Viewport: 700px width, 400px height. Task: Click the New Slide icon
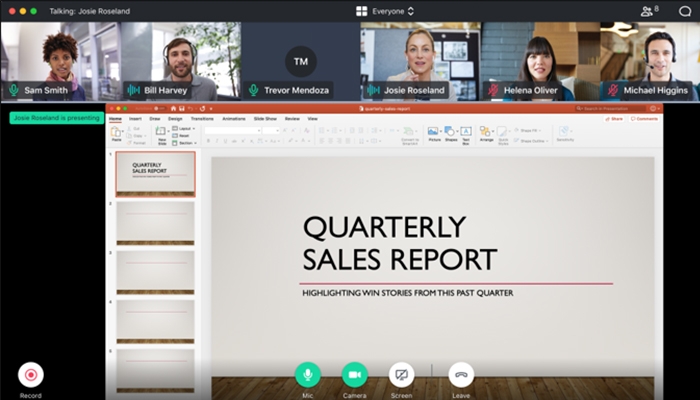(161, 133)
